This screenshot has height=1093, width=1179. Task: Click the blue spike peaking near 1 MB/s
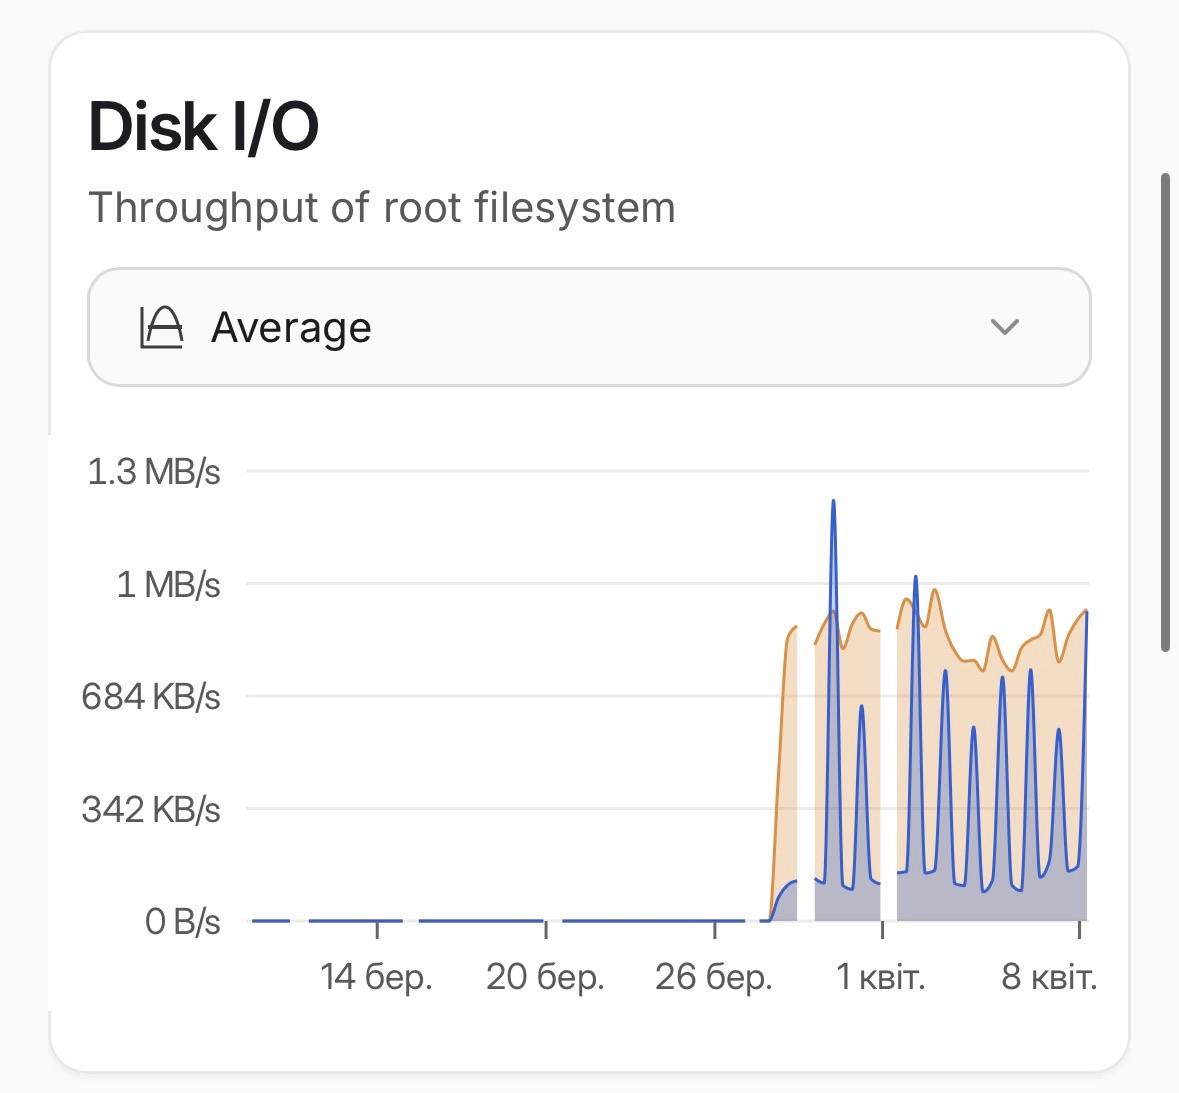tap(915, 578)
